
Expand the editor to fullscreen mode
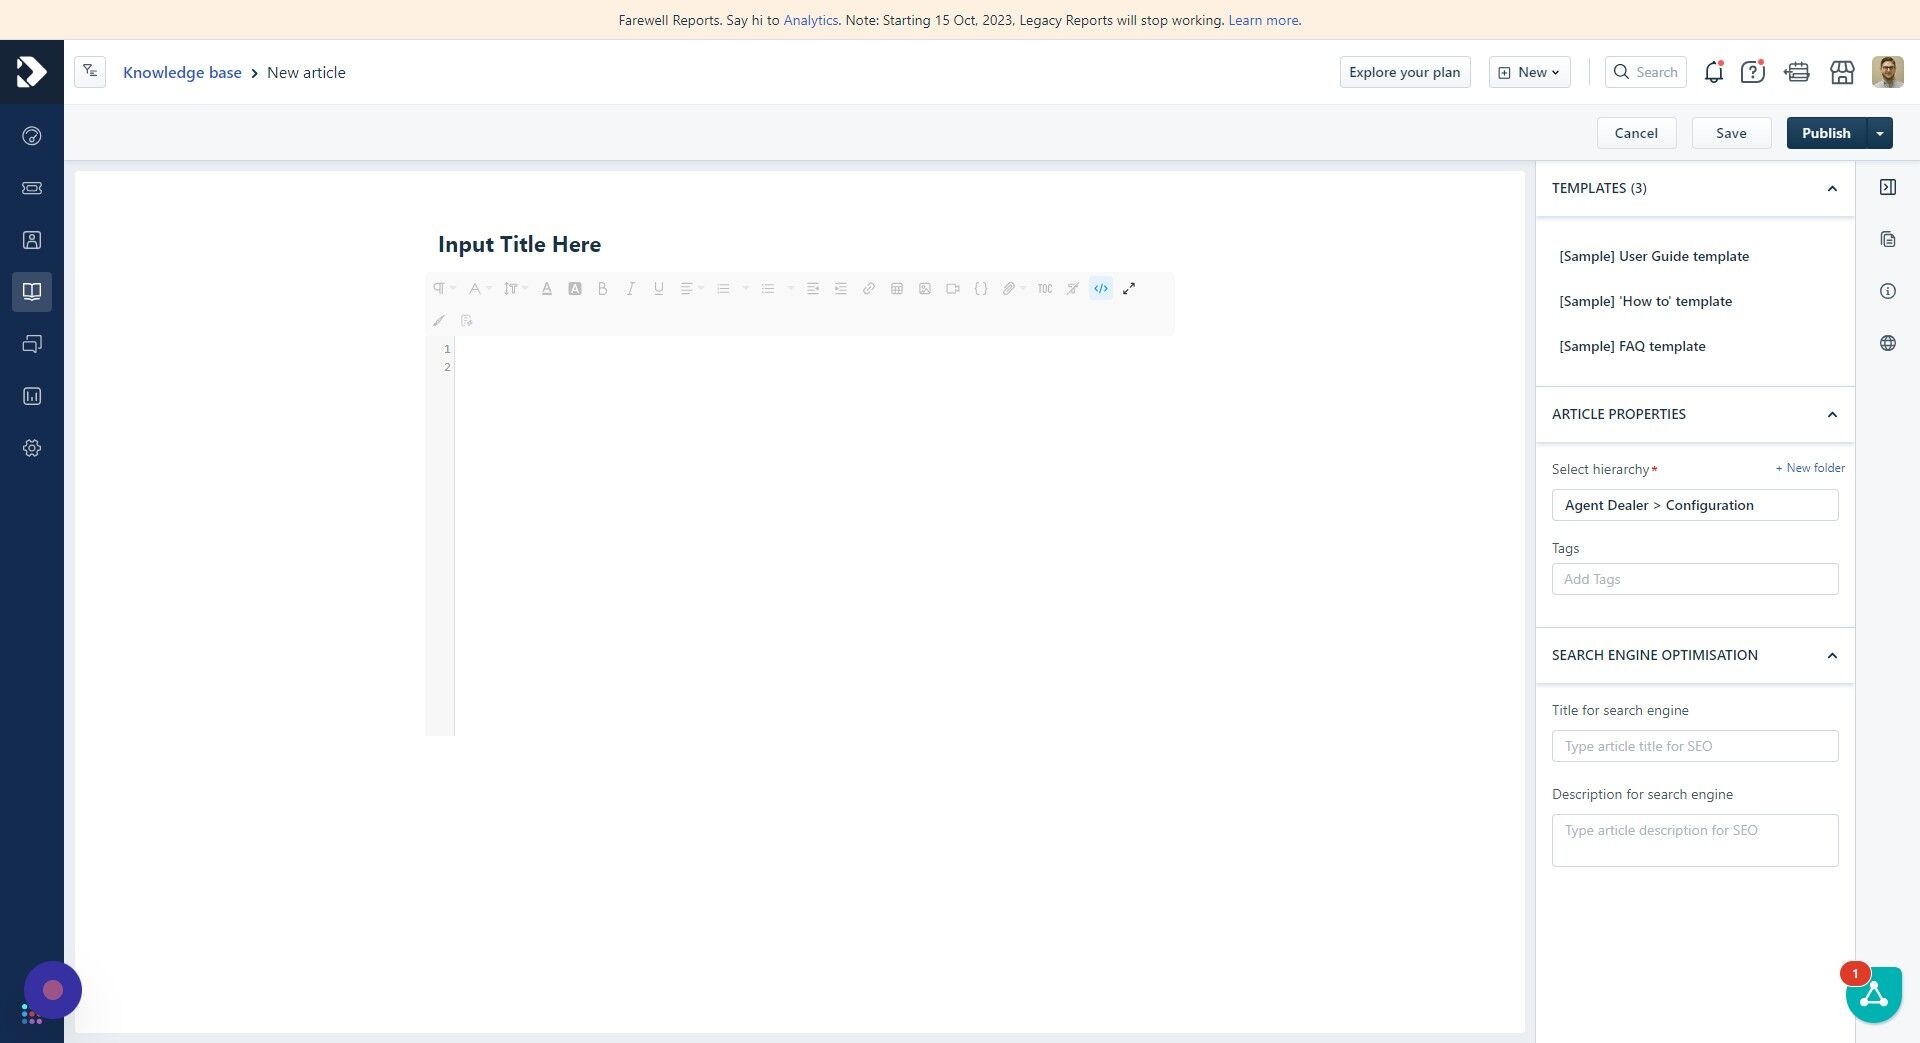pos(1129,288)
